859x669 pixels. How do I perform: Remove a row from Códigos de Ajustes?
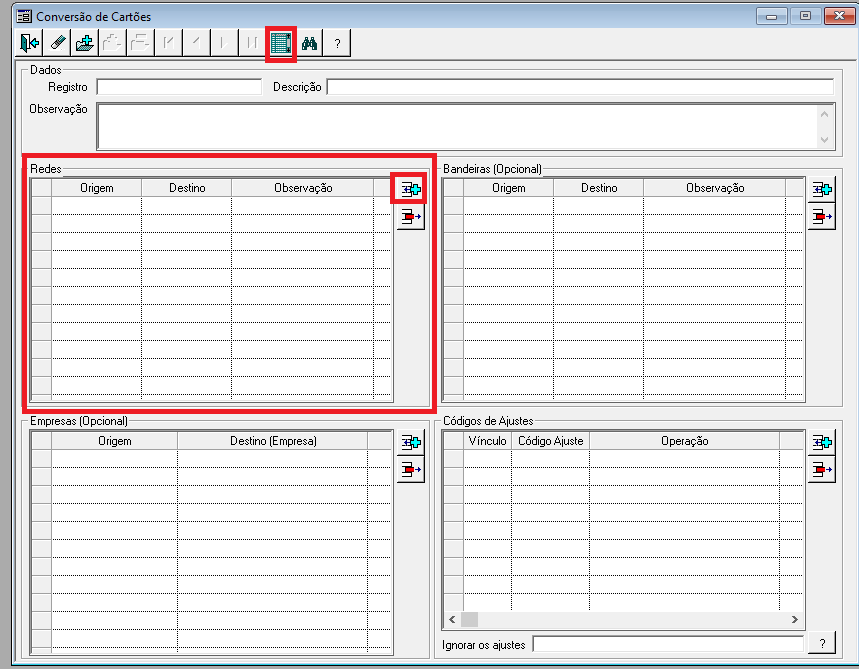822,470
